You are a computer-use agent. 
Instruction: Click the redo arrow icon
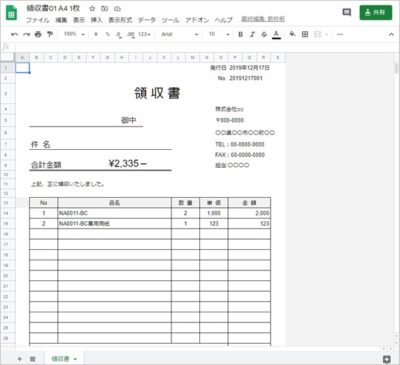coord(26,34)
